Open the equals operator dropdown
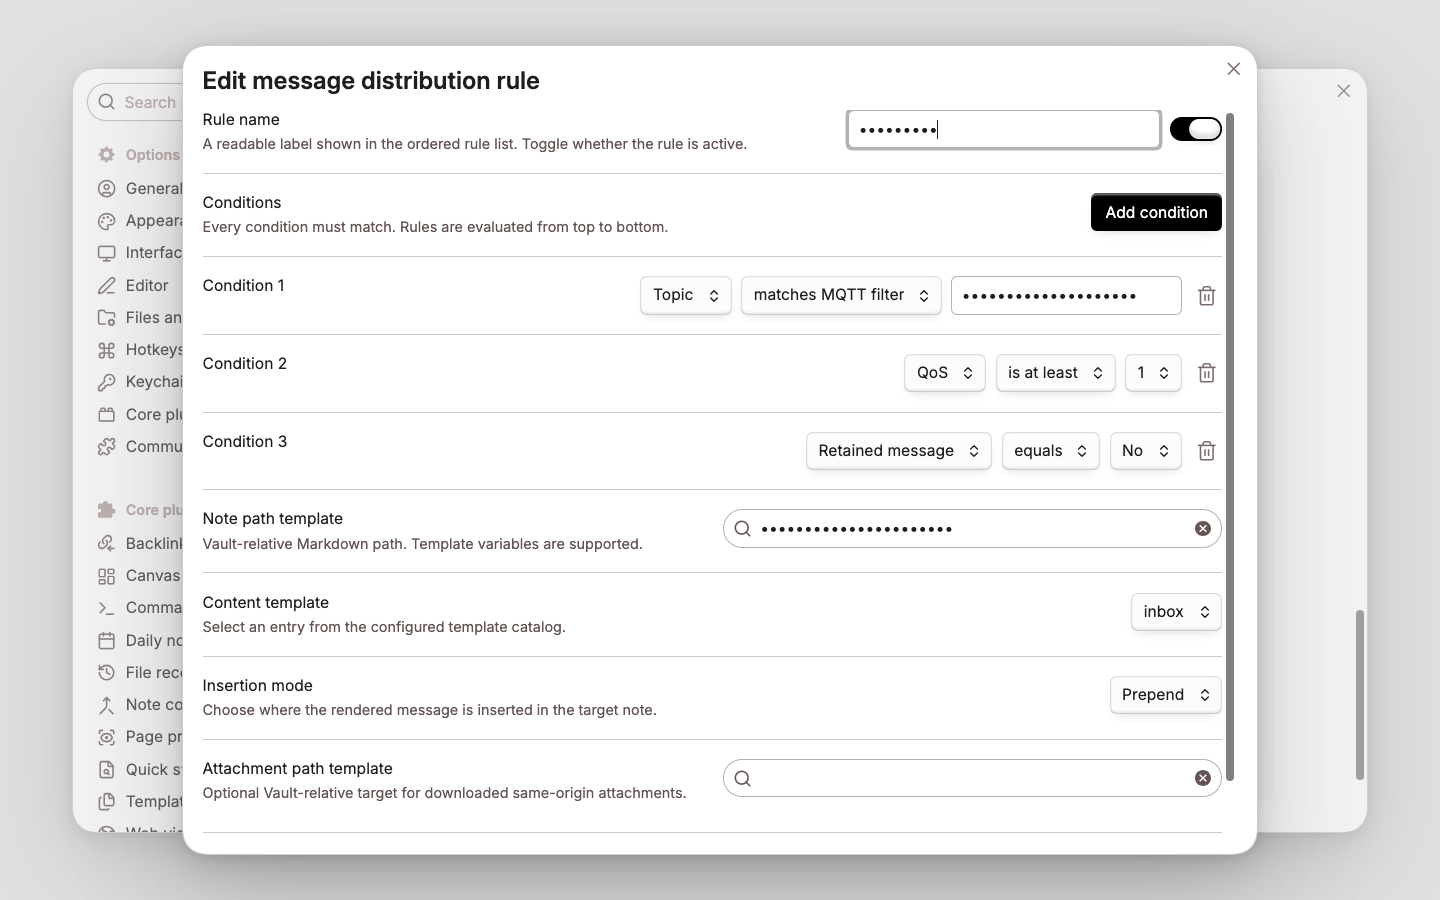 1050,451
